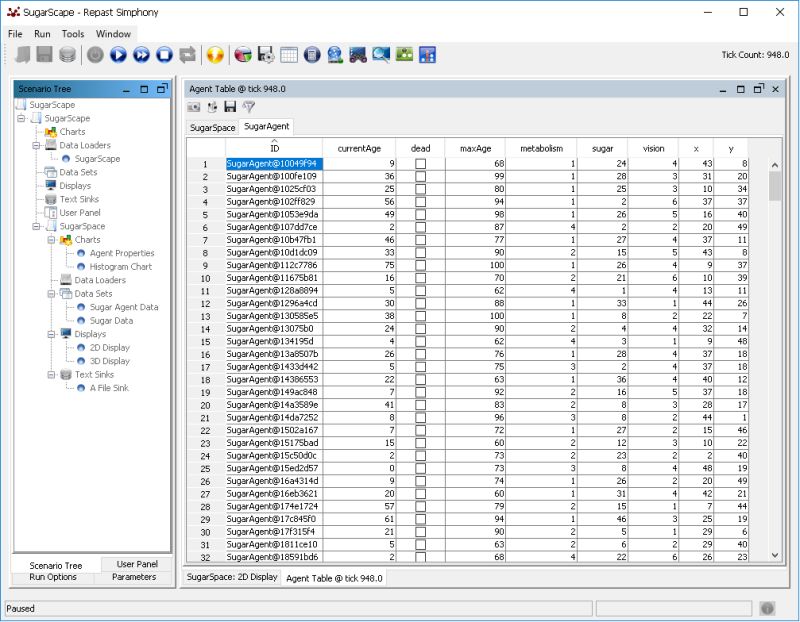Collapse the Displays node under SugarSpace
The height and width of the screenshot is (622, 800).
[x=52, y=334]
